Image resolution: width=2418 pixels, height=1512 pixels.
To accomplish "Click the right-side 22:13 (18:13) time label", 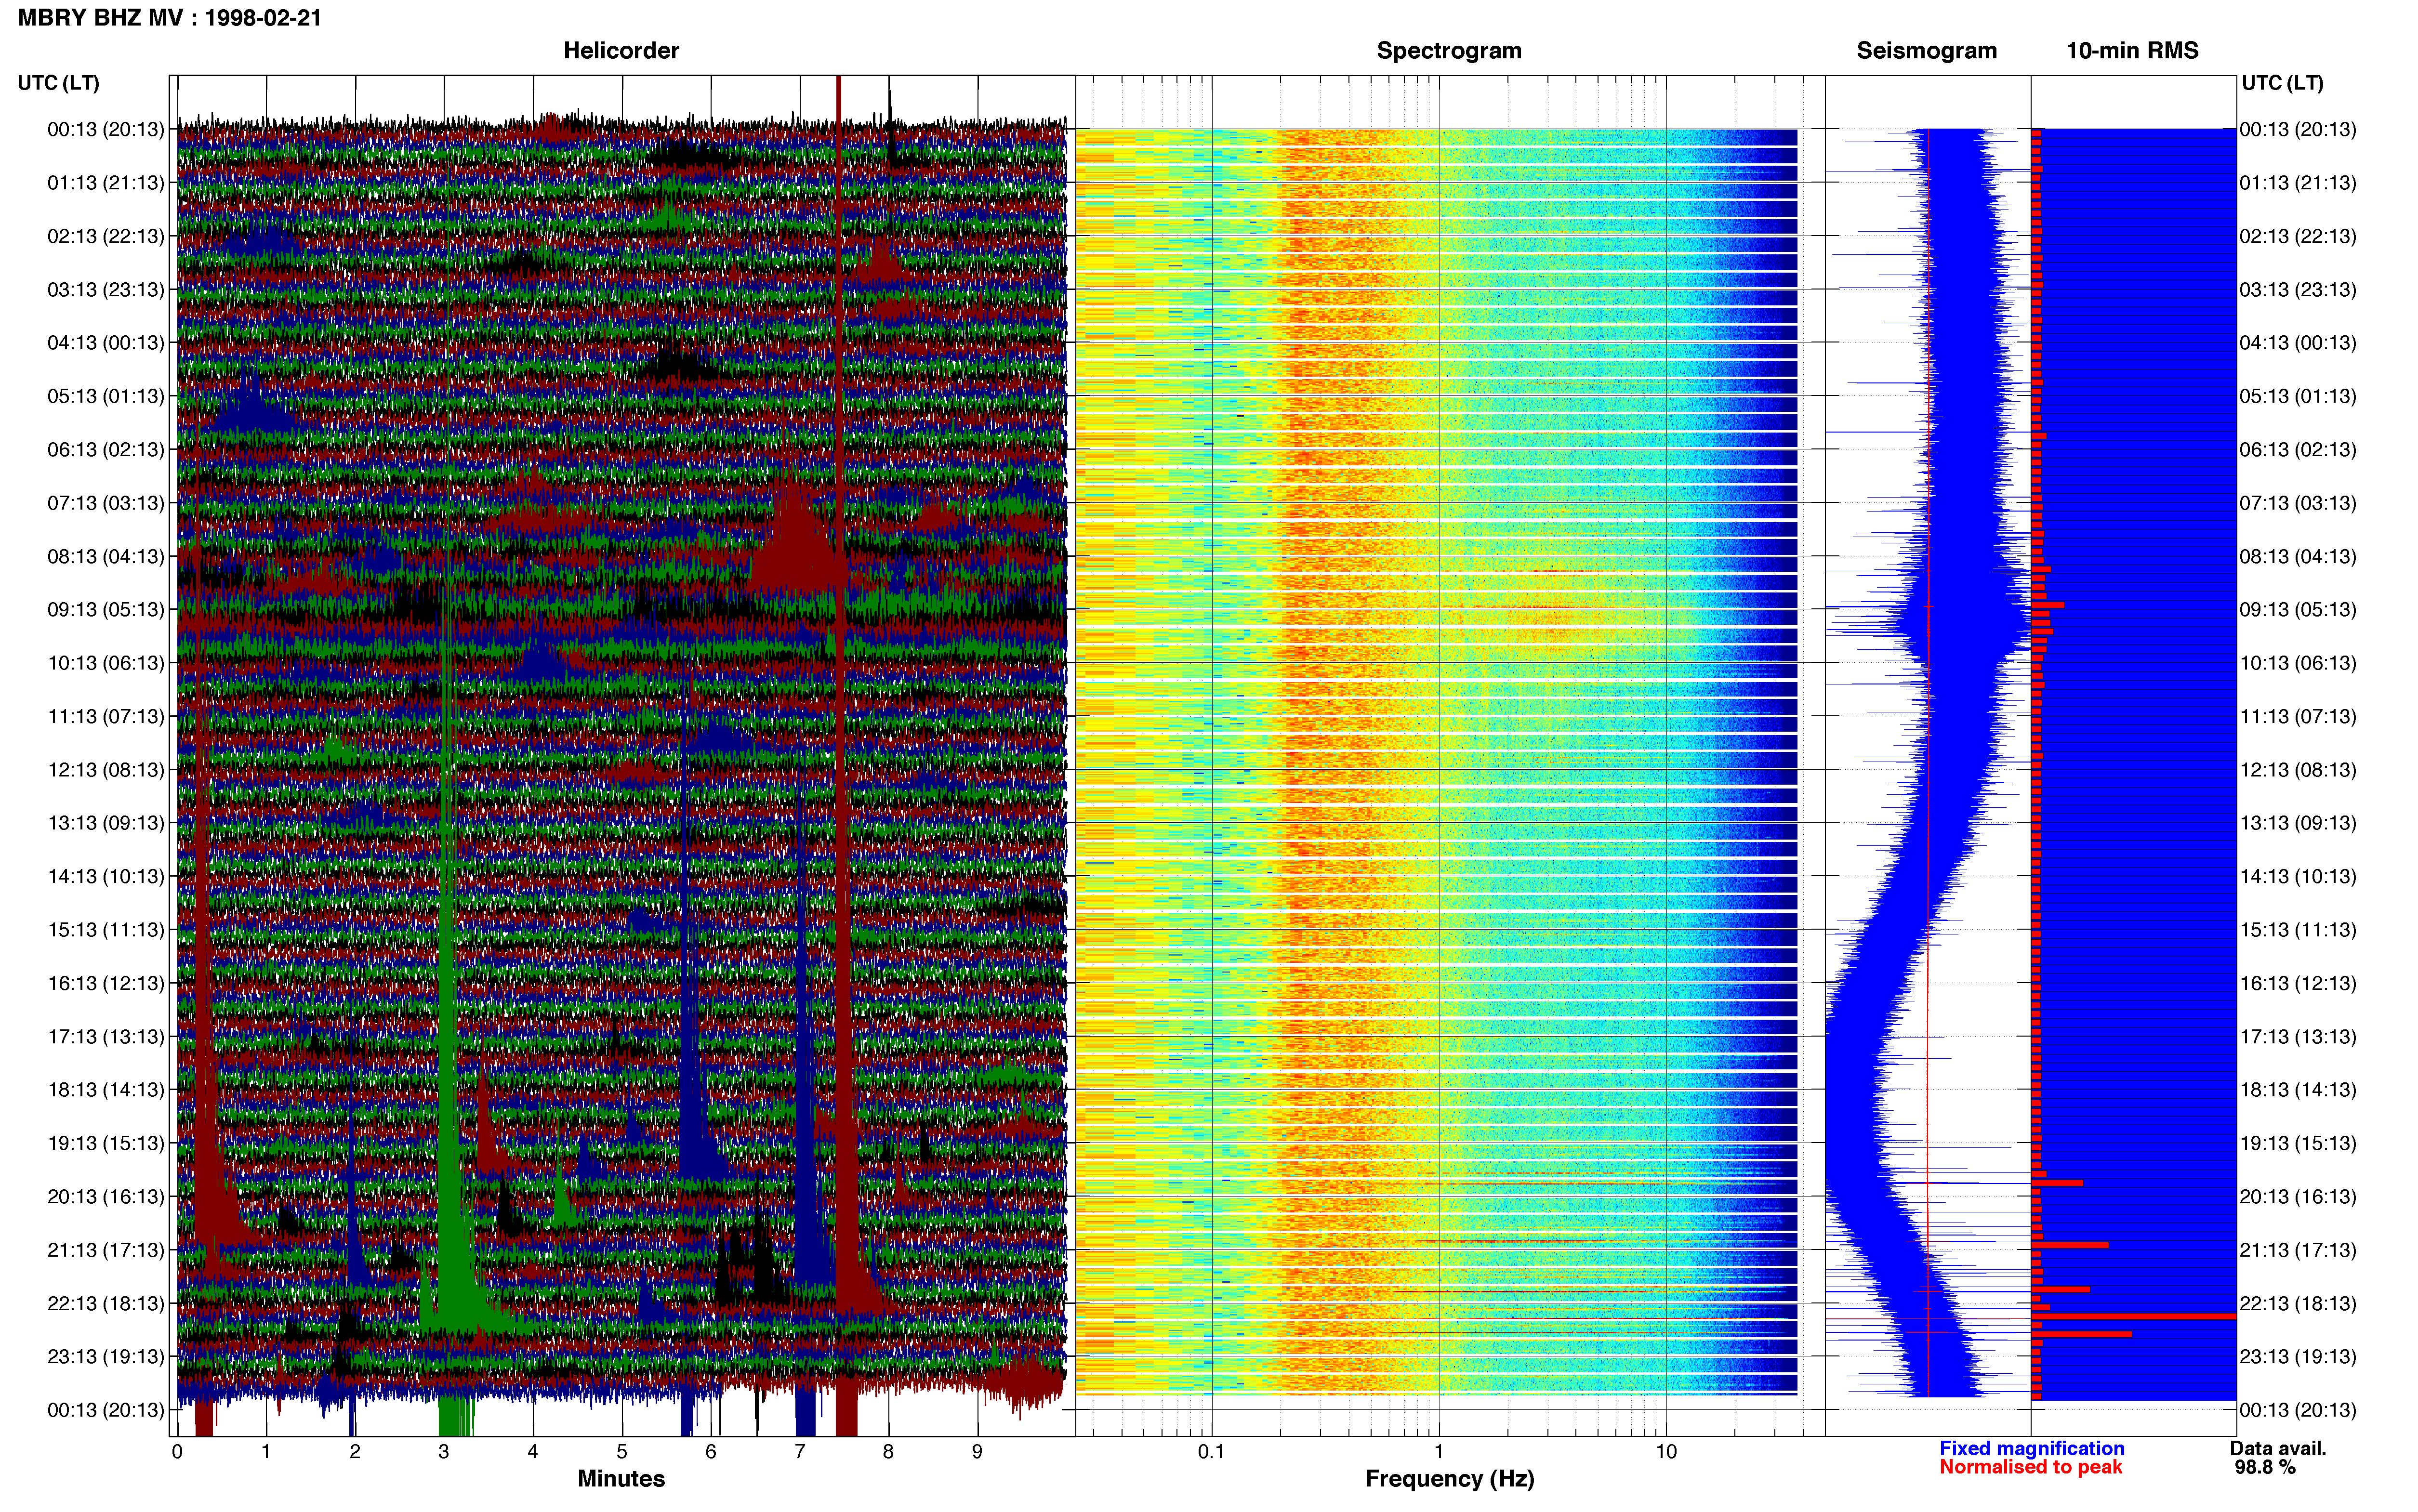I will coord(2298,1303).
